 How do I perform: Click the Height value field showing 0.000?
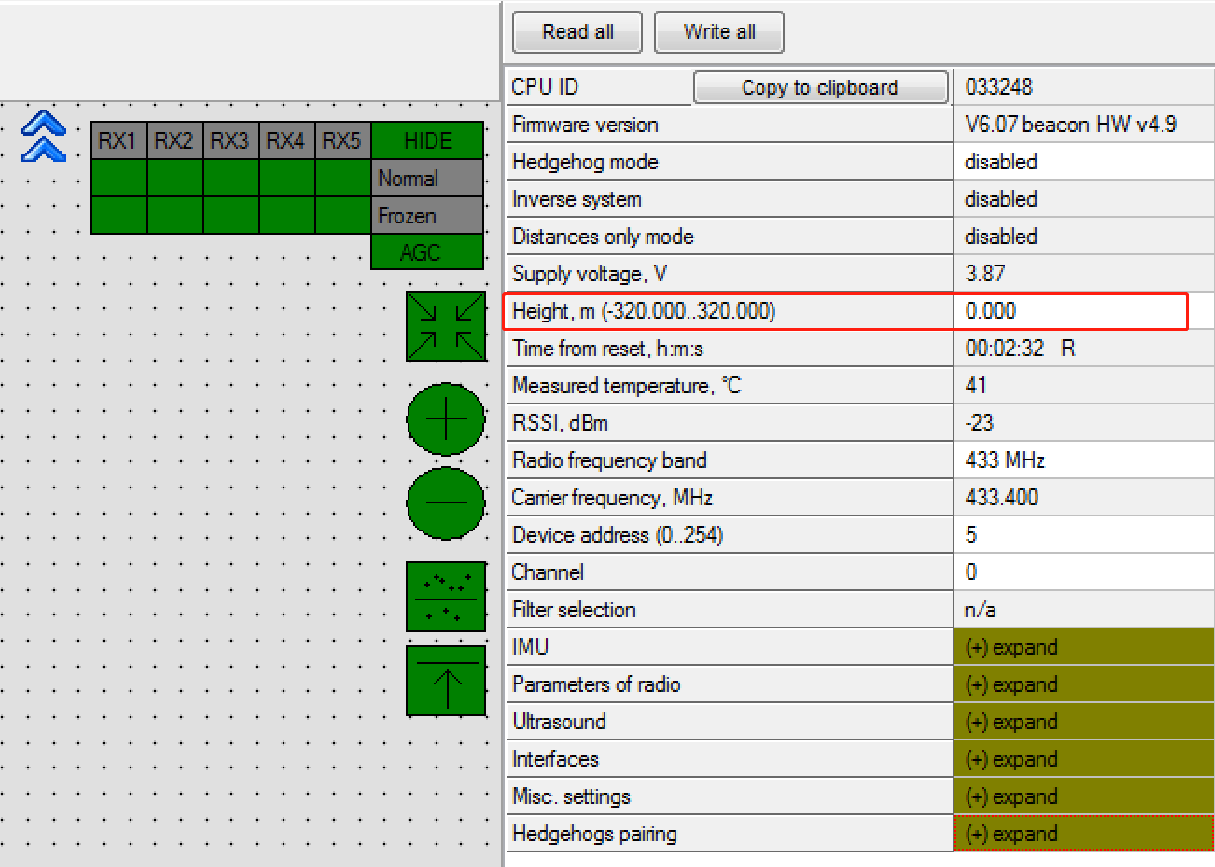[1070, 311]
